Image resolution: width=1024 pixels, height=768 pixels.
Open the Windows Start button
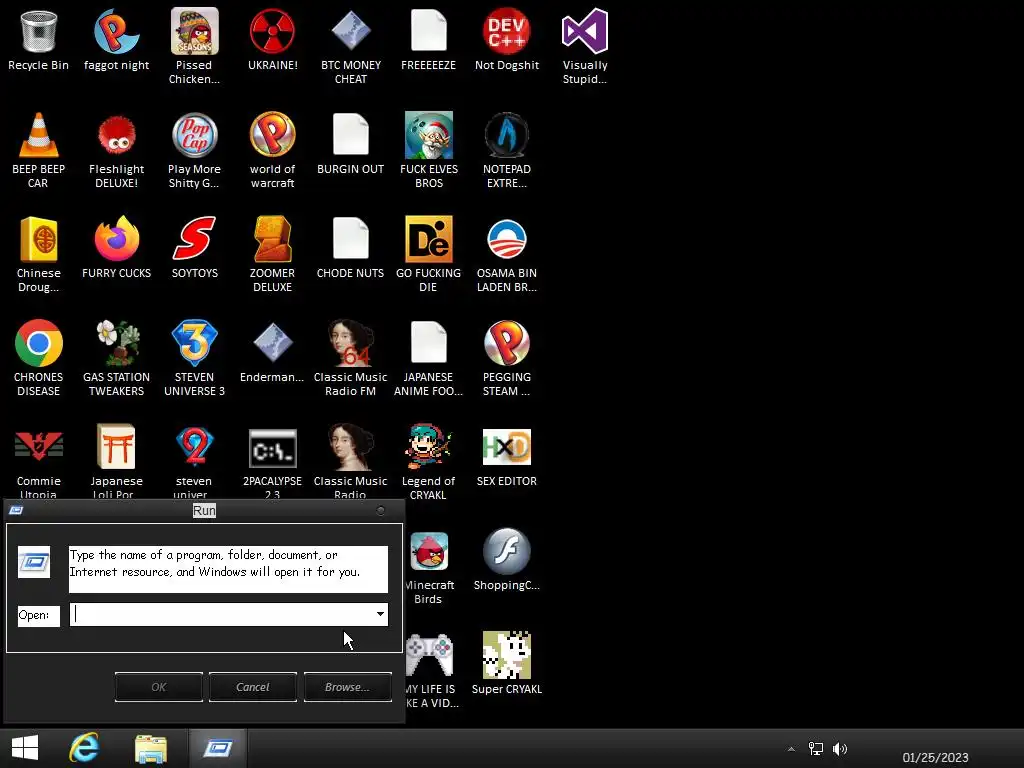[25, 748]
